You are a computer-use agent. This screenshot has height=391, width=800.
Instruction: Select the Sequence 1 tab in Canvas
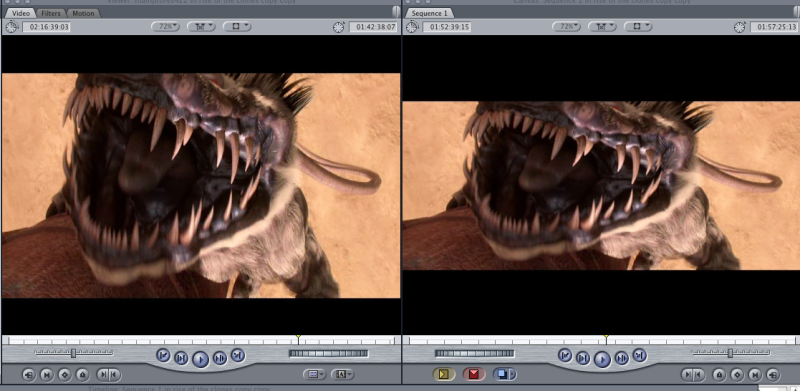point(429,13)
